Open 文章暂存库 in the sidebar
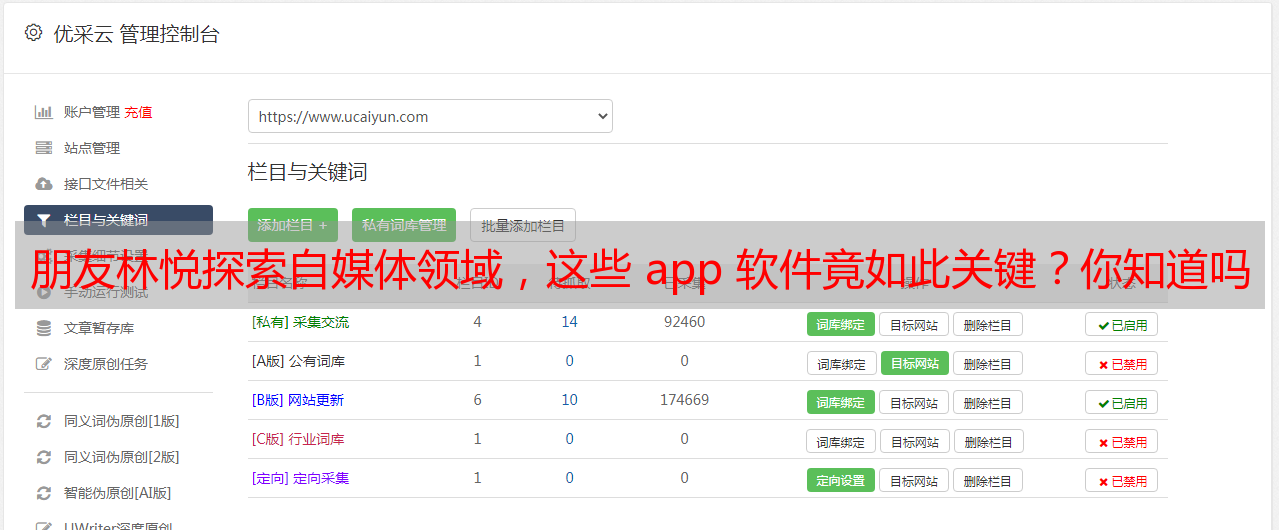This screenshot has width=1279, height=530. (x=99, y=328)
